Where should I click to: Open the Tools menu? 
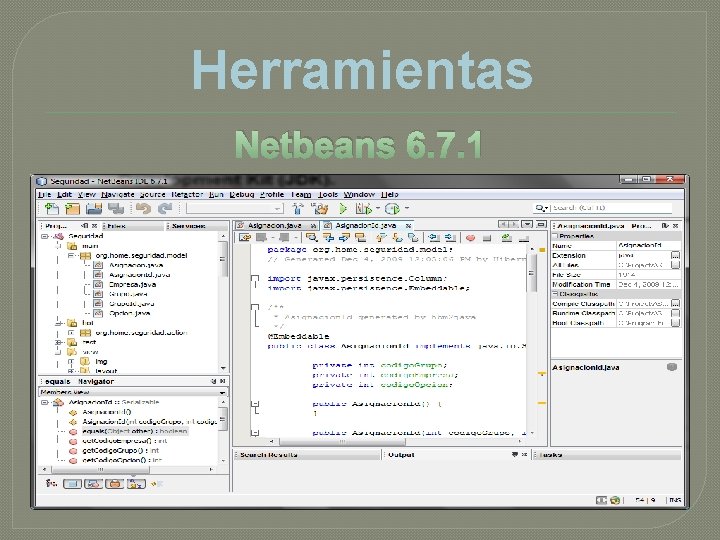328,195
